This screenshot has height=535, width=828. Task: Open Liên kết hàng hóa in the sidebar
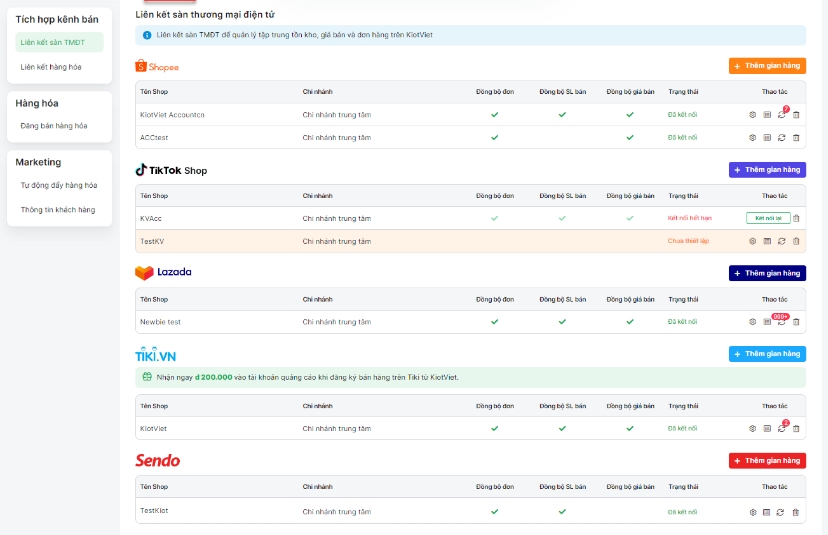[x=51, y=67]
